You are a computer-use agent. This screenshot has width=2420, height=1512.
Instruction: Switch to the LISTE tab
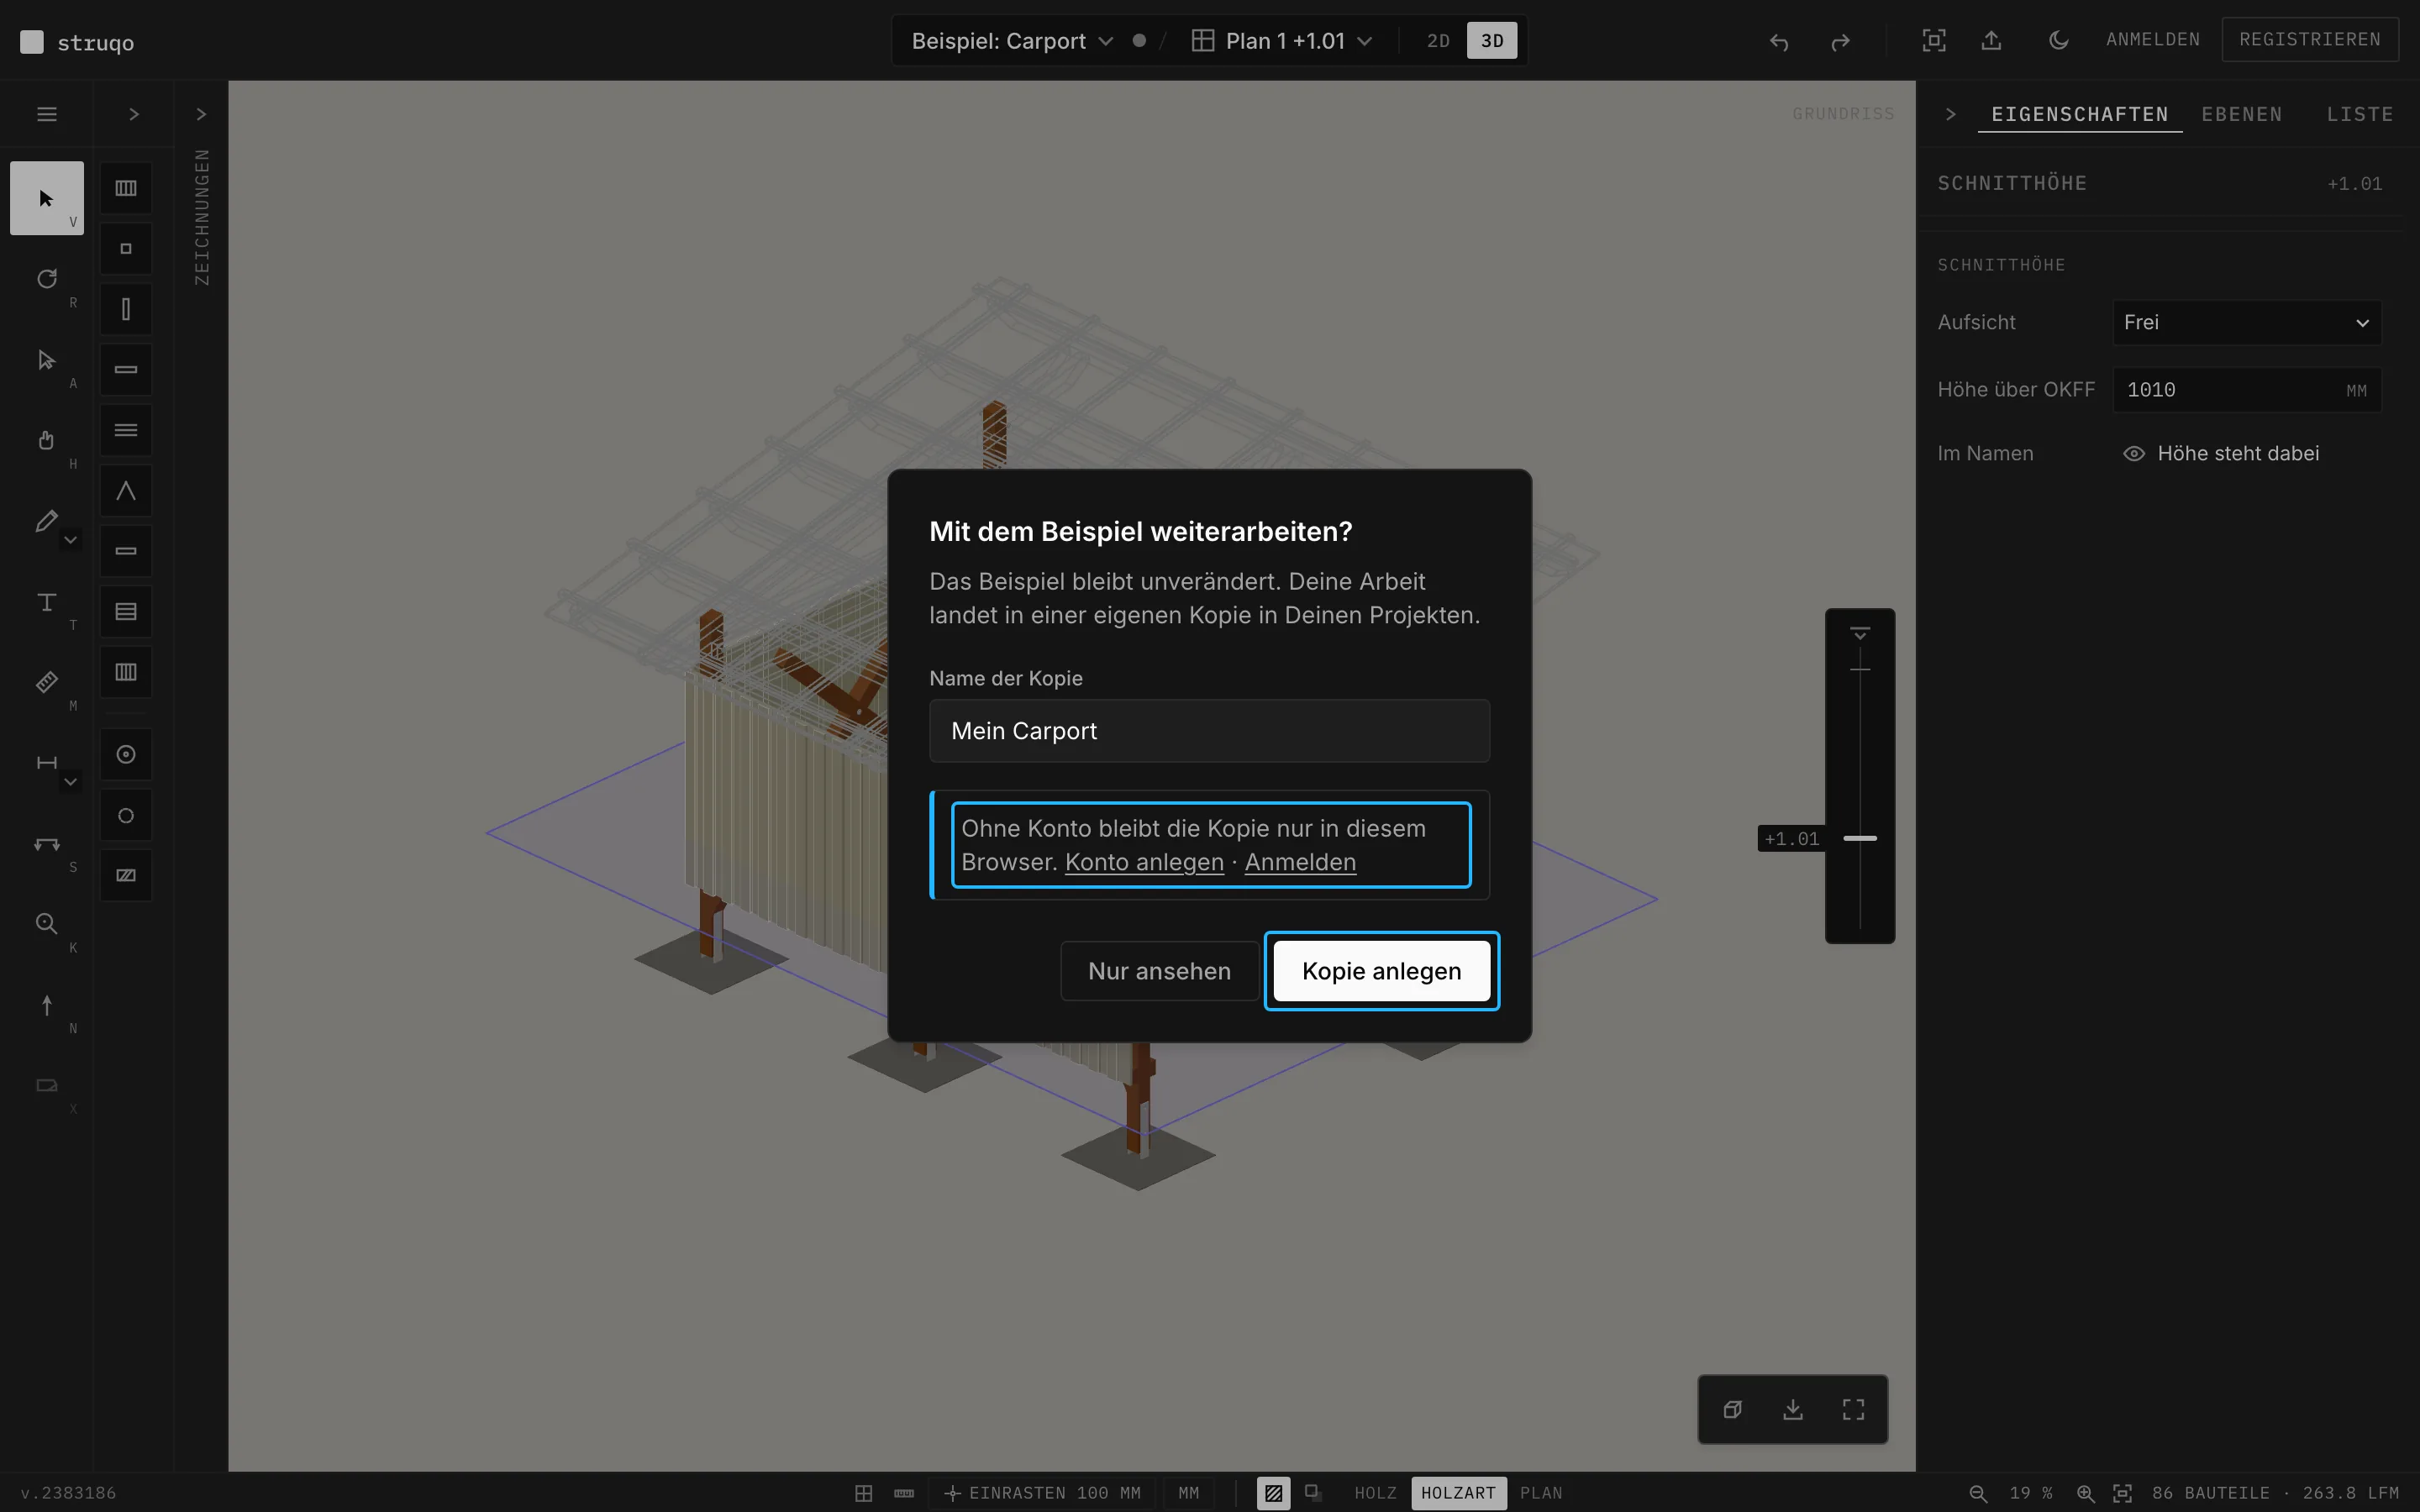pyautogui.click(x=2359, y=114)
